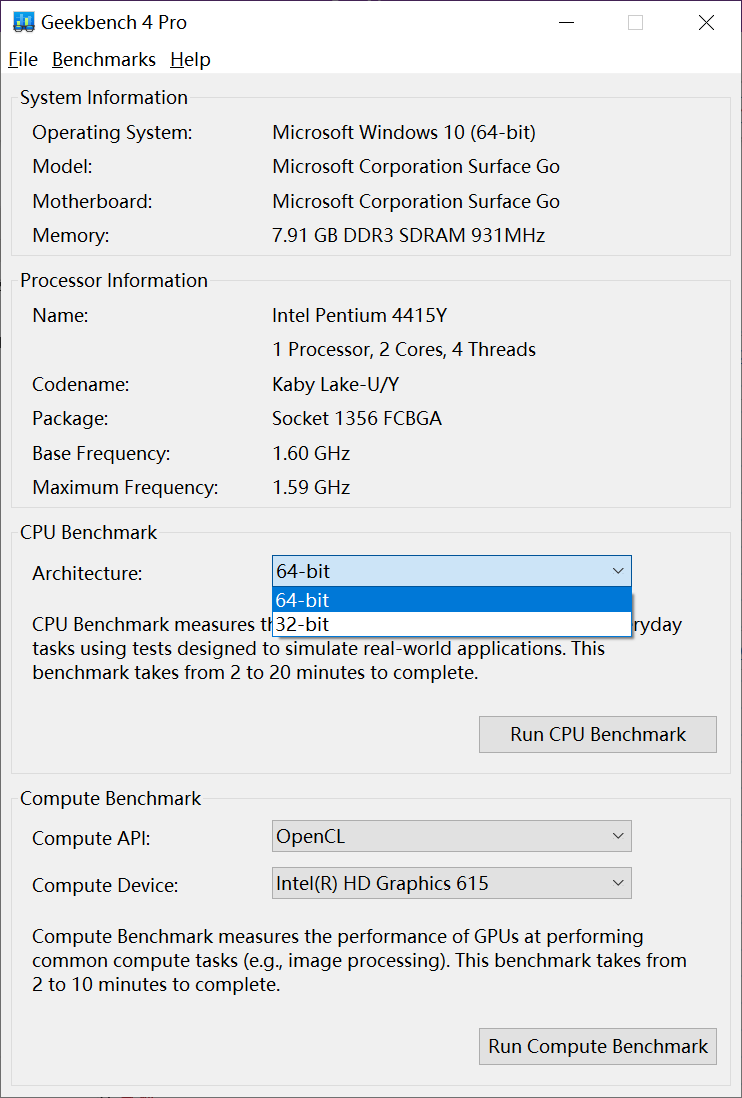This screenshot has height=1098, width=742.
Task: Click the 'CPU Benchmark' group heading
Action: click(88, 533)
